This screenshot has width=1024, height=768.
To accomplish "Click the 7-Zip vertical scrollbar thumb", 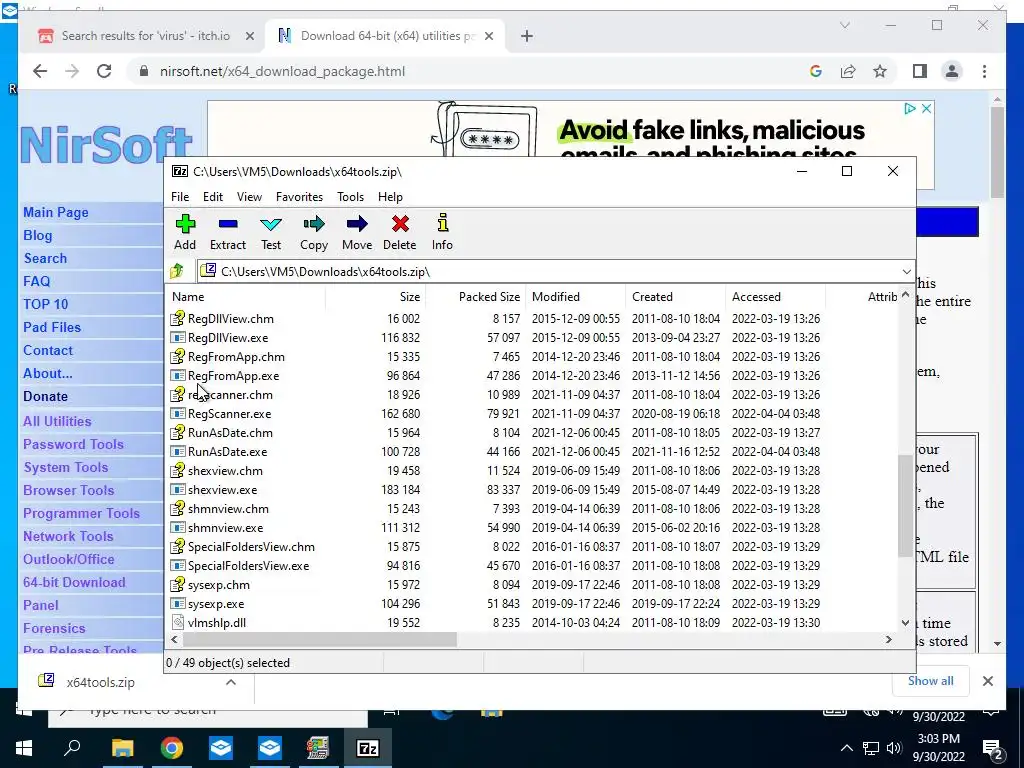I will pos(905,506).
